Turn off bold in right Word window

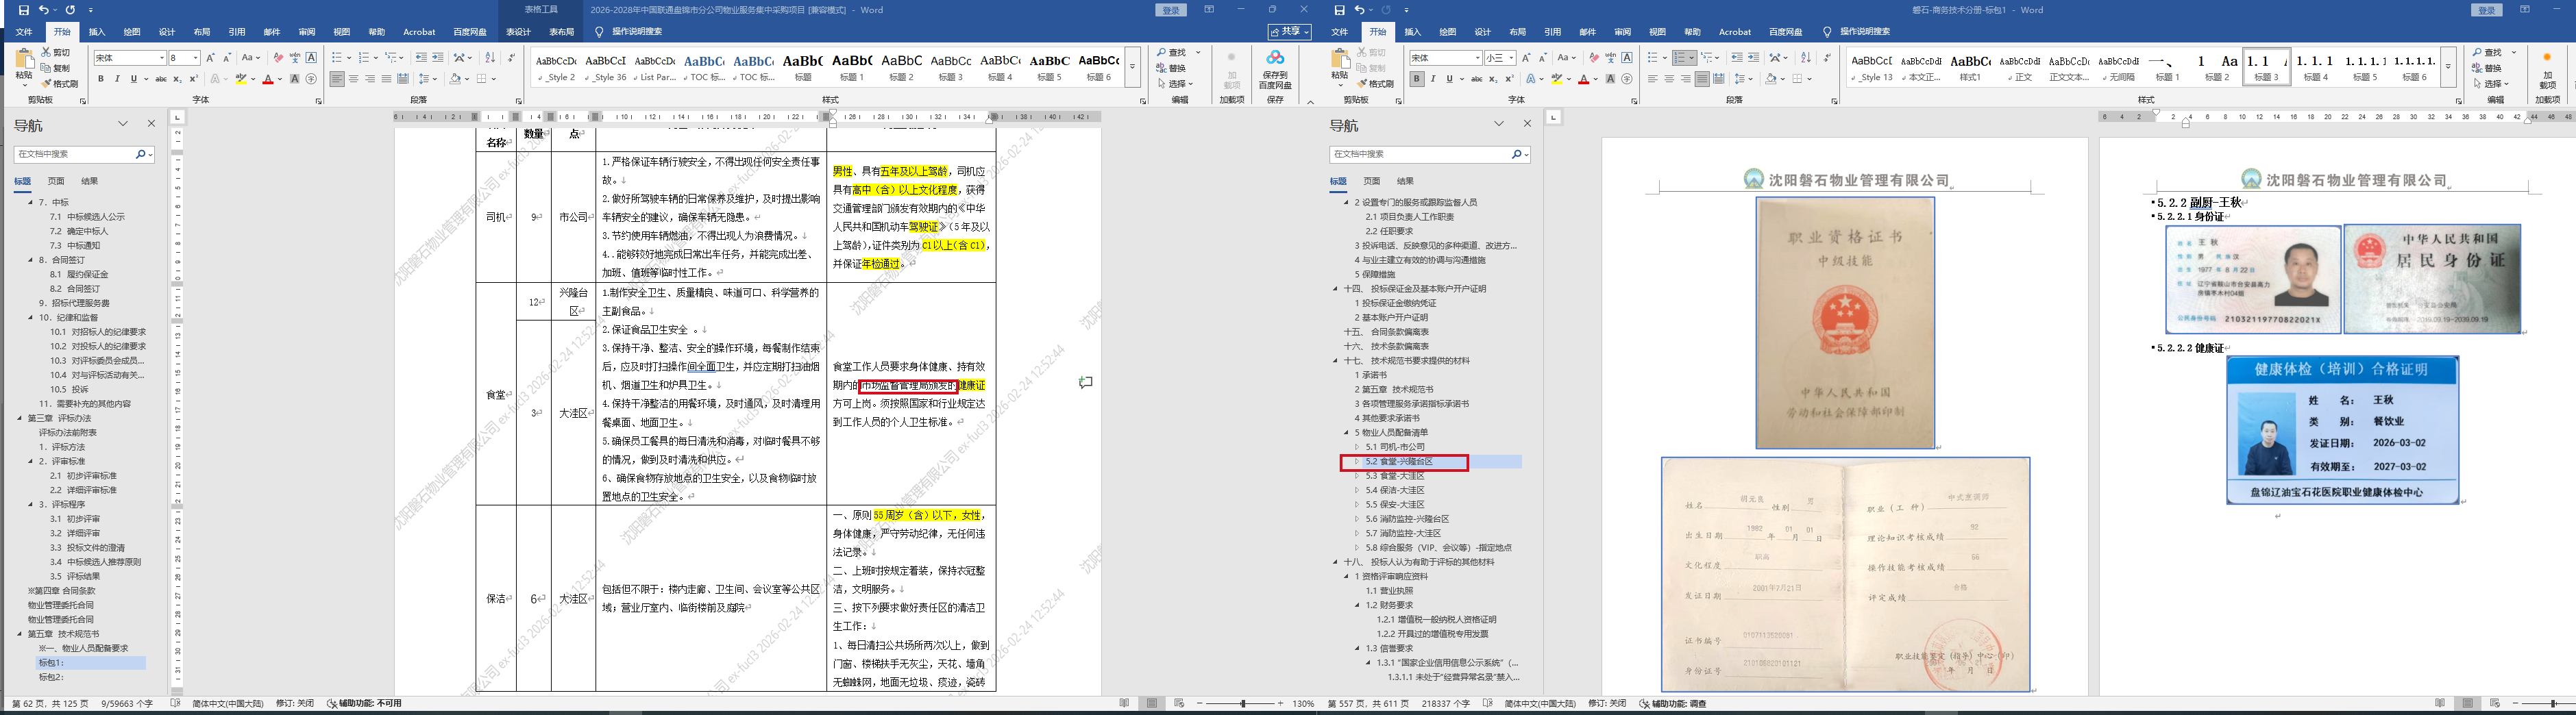1417,79
